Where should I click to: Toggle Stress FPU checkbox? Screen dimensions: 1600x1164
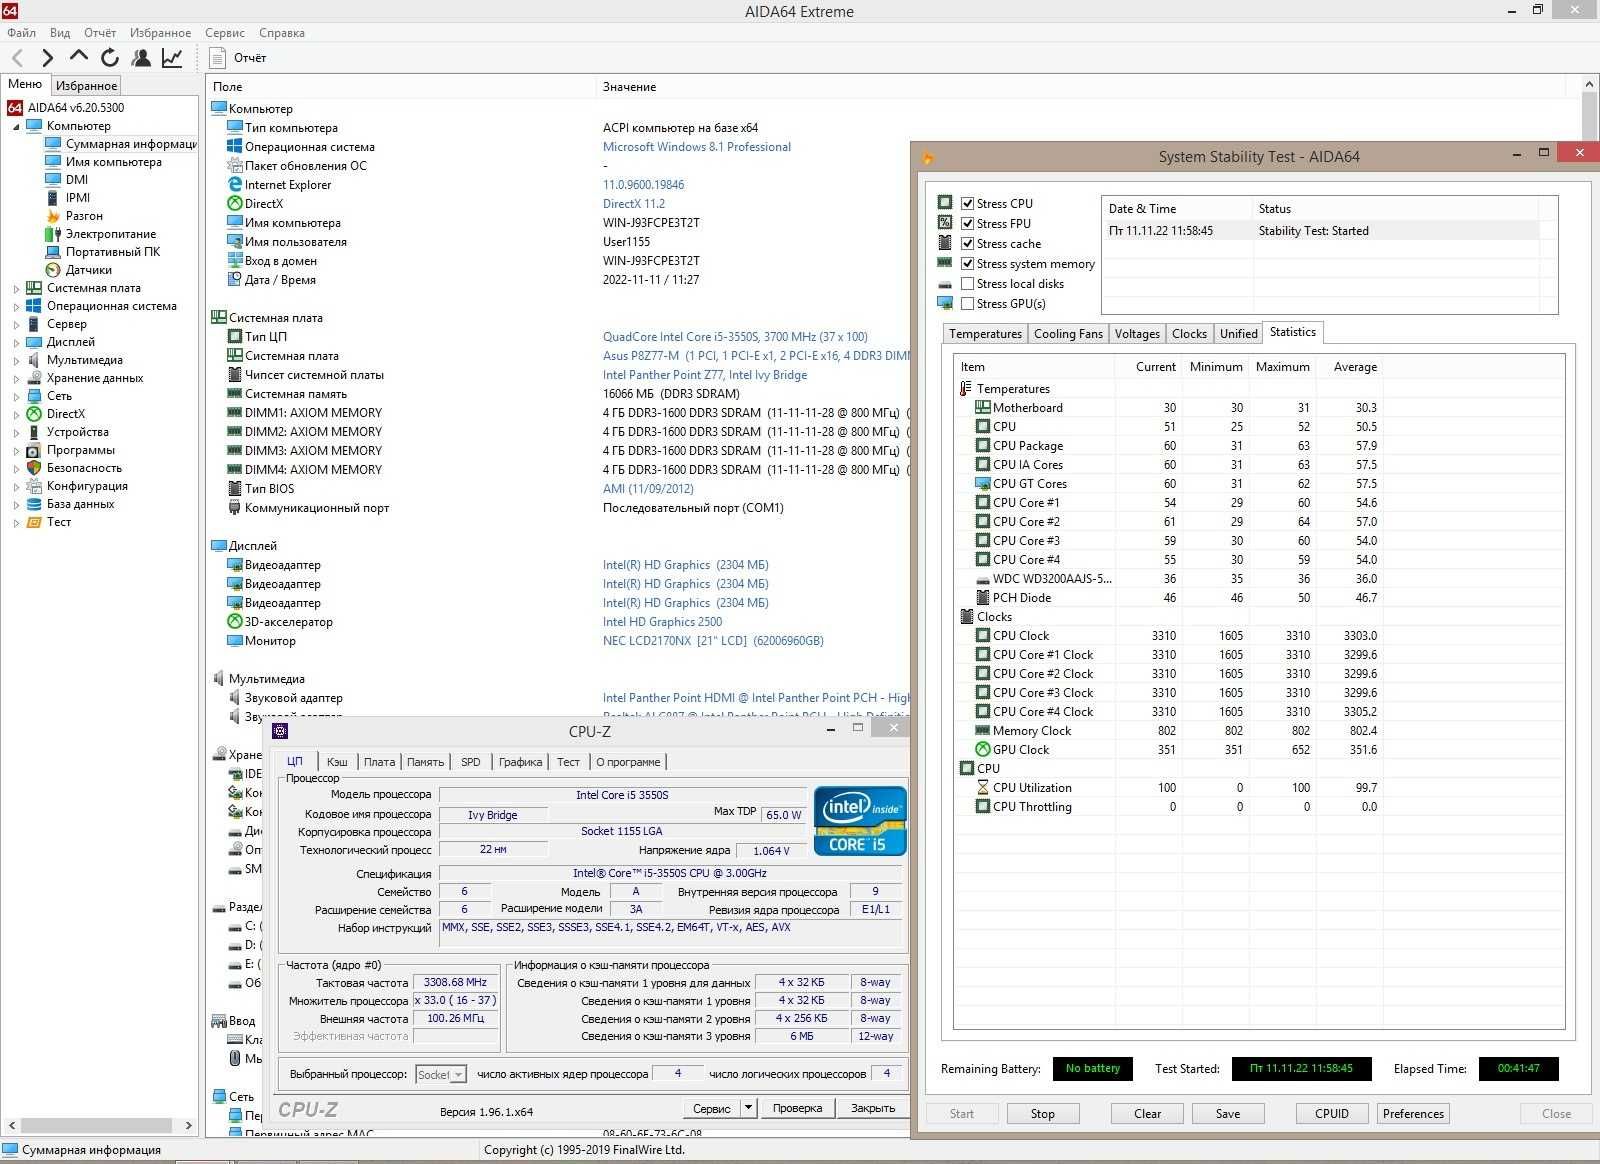(967, 224)
